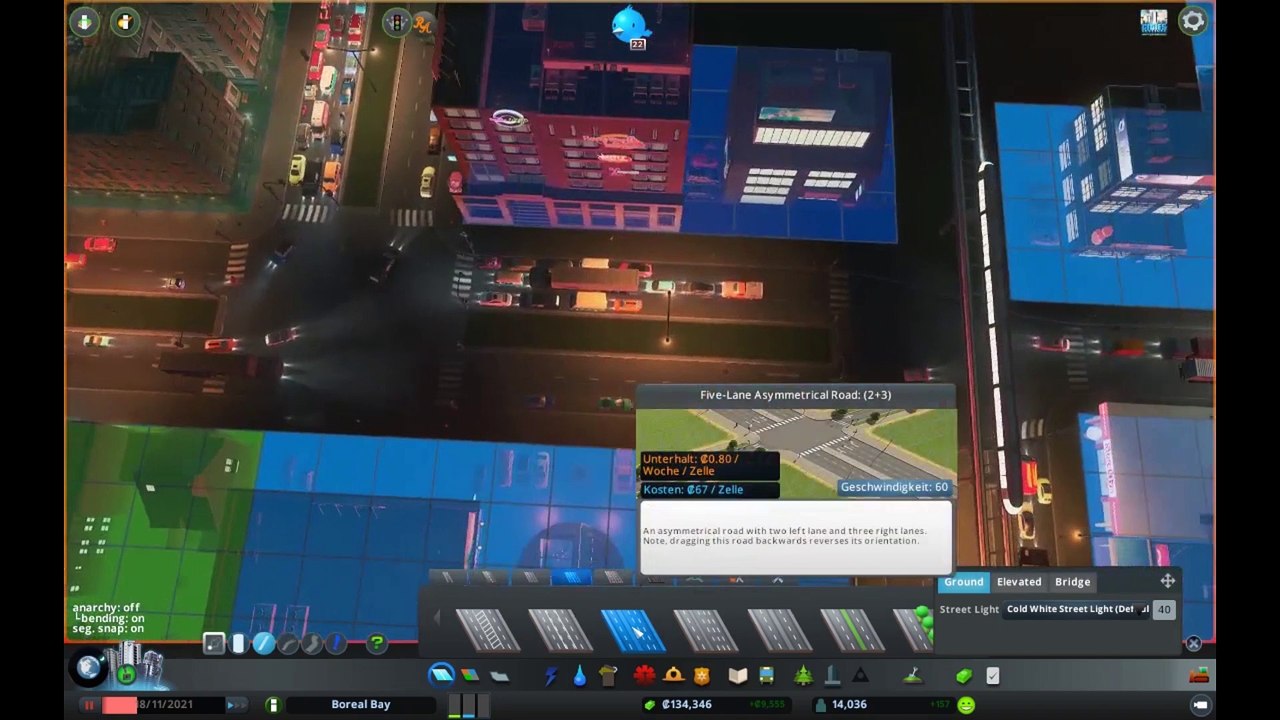The image size is (1280, 720).
Task: Toggle the road snapping options button
Action: coord(214,644)
